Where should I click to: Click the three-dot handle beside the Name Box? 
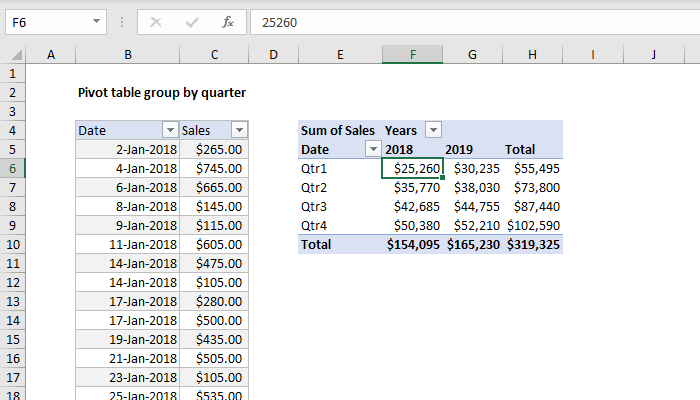[x=121, y=22]
